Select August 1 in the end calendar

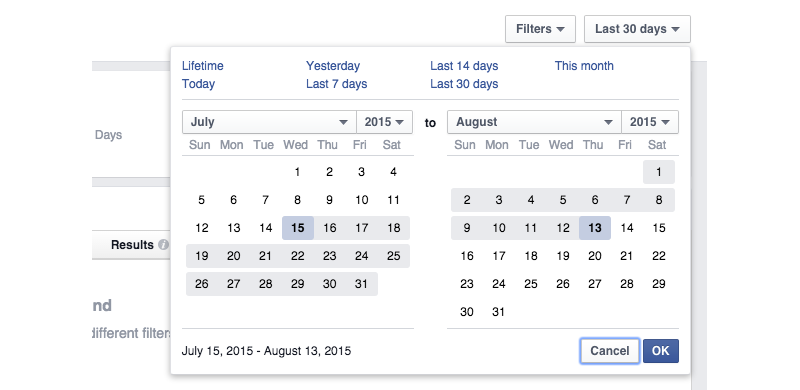659,172
